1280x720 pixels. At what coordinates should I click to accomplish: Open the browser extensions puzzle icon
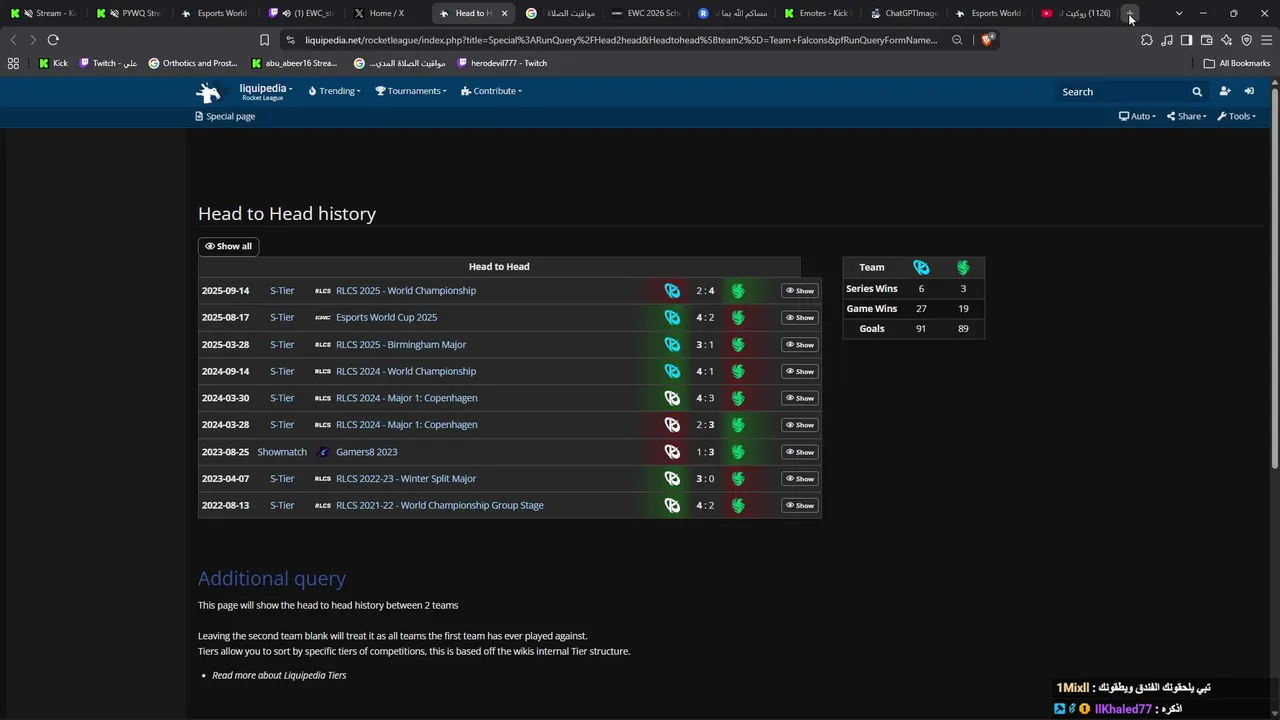tap(1147, 40)
